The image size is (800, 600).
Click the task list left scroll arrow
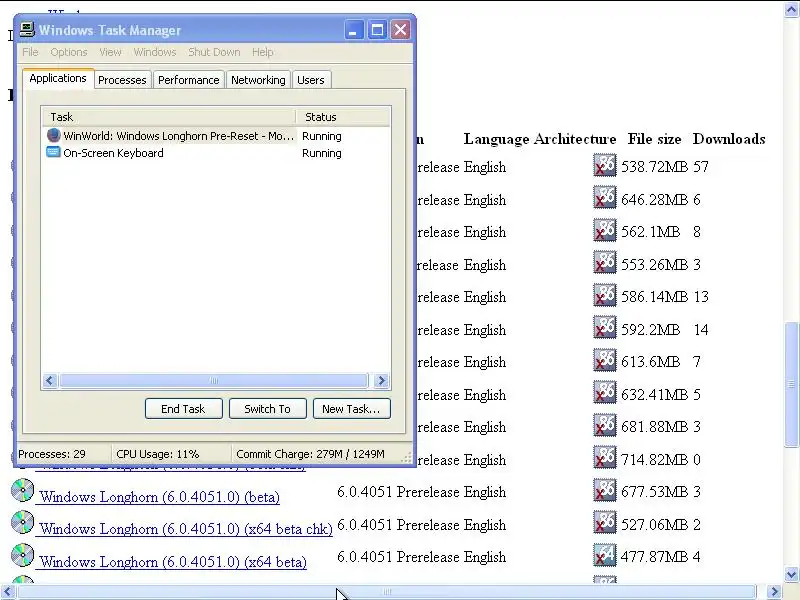[49, 381]
